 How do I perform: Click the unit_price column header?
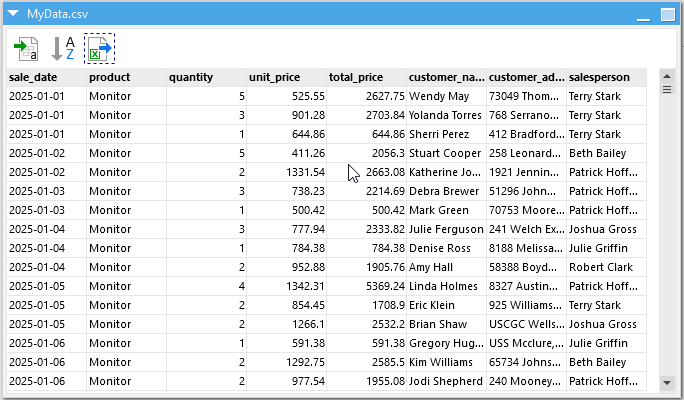[x=286, y=77]
